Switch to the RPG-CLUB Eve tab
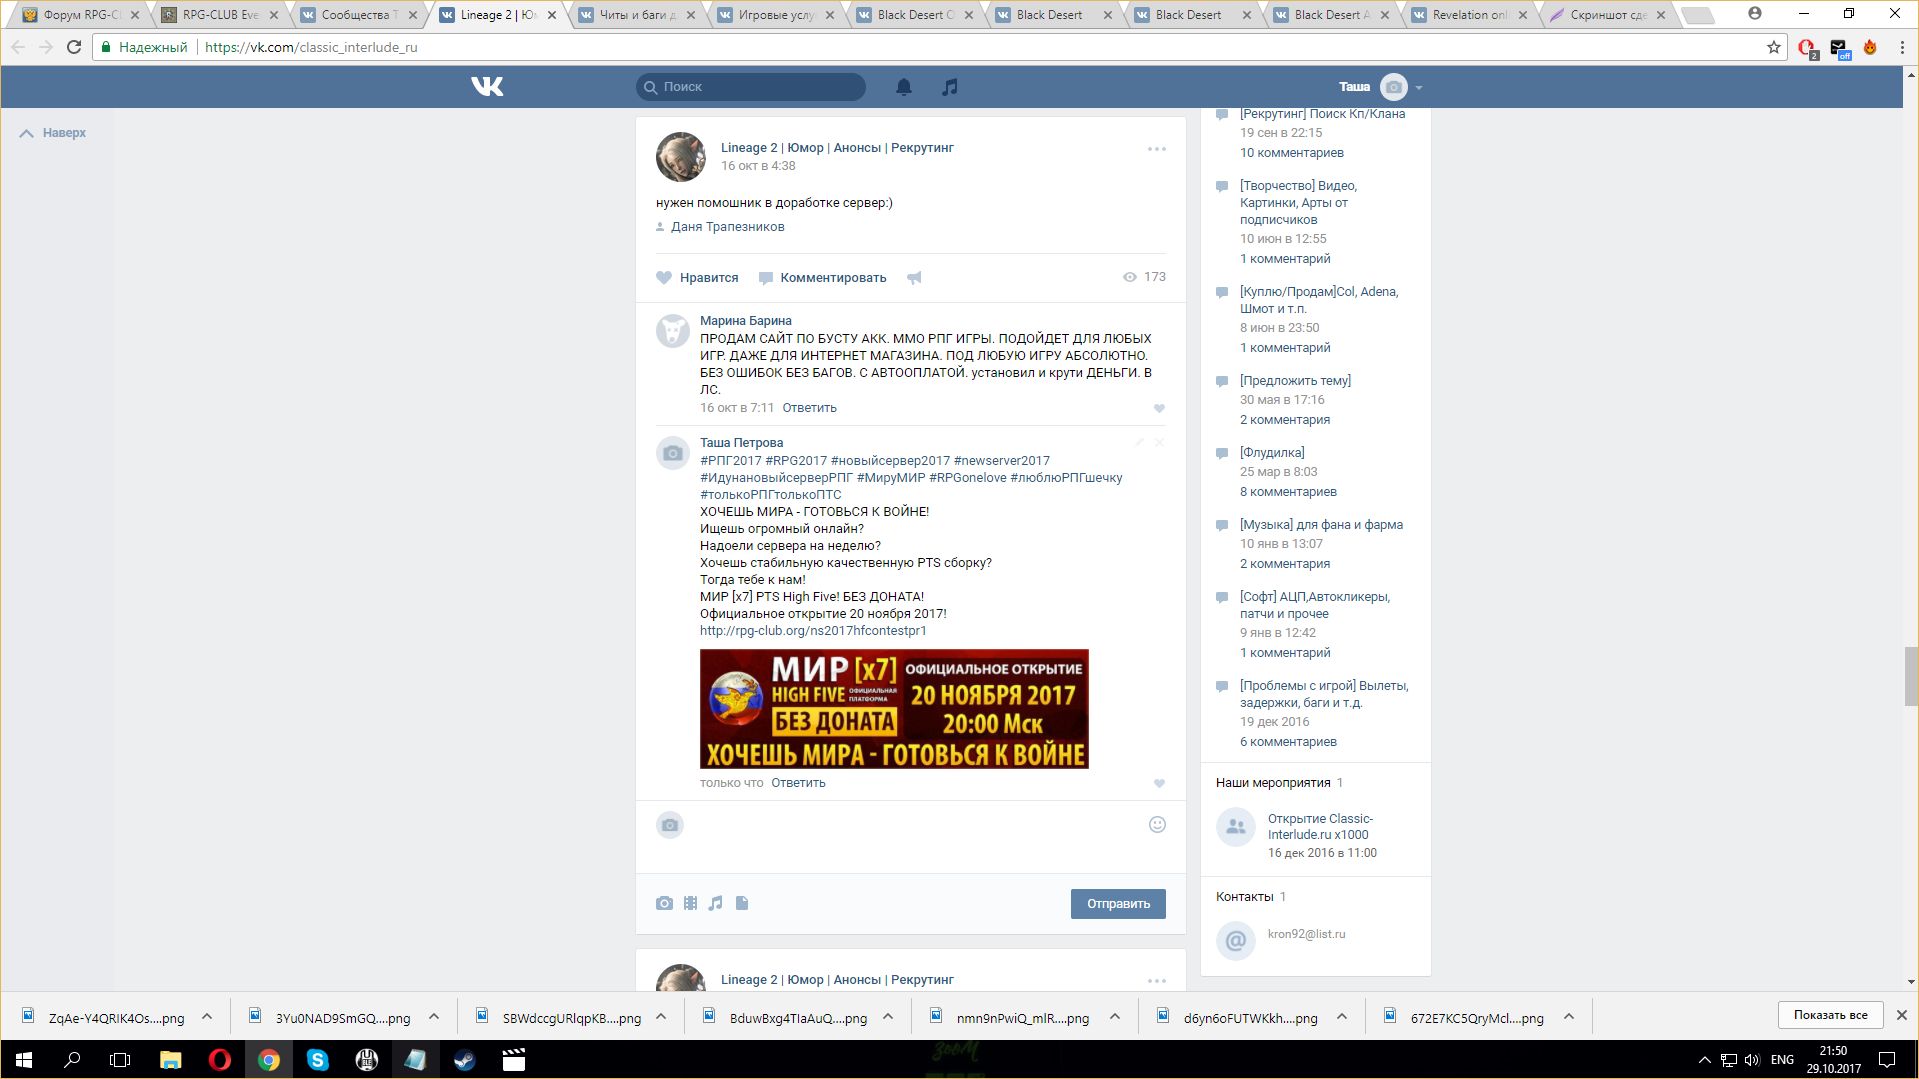The height and width of the screenshot is (1079, 1919). click(221, 15)
